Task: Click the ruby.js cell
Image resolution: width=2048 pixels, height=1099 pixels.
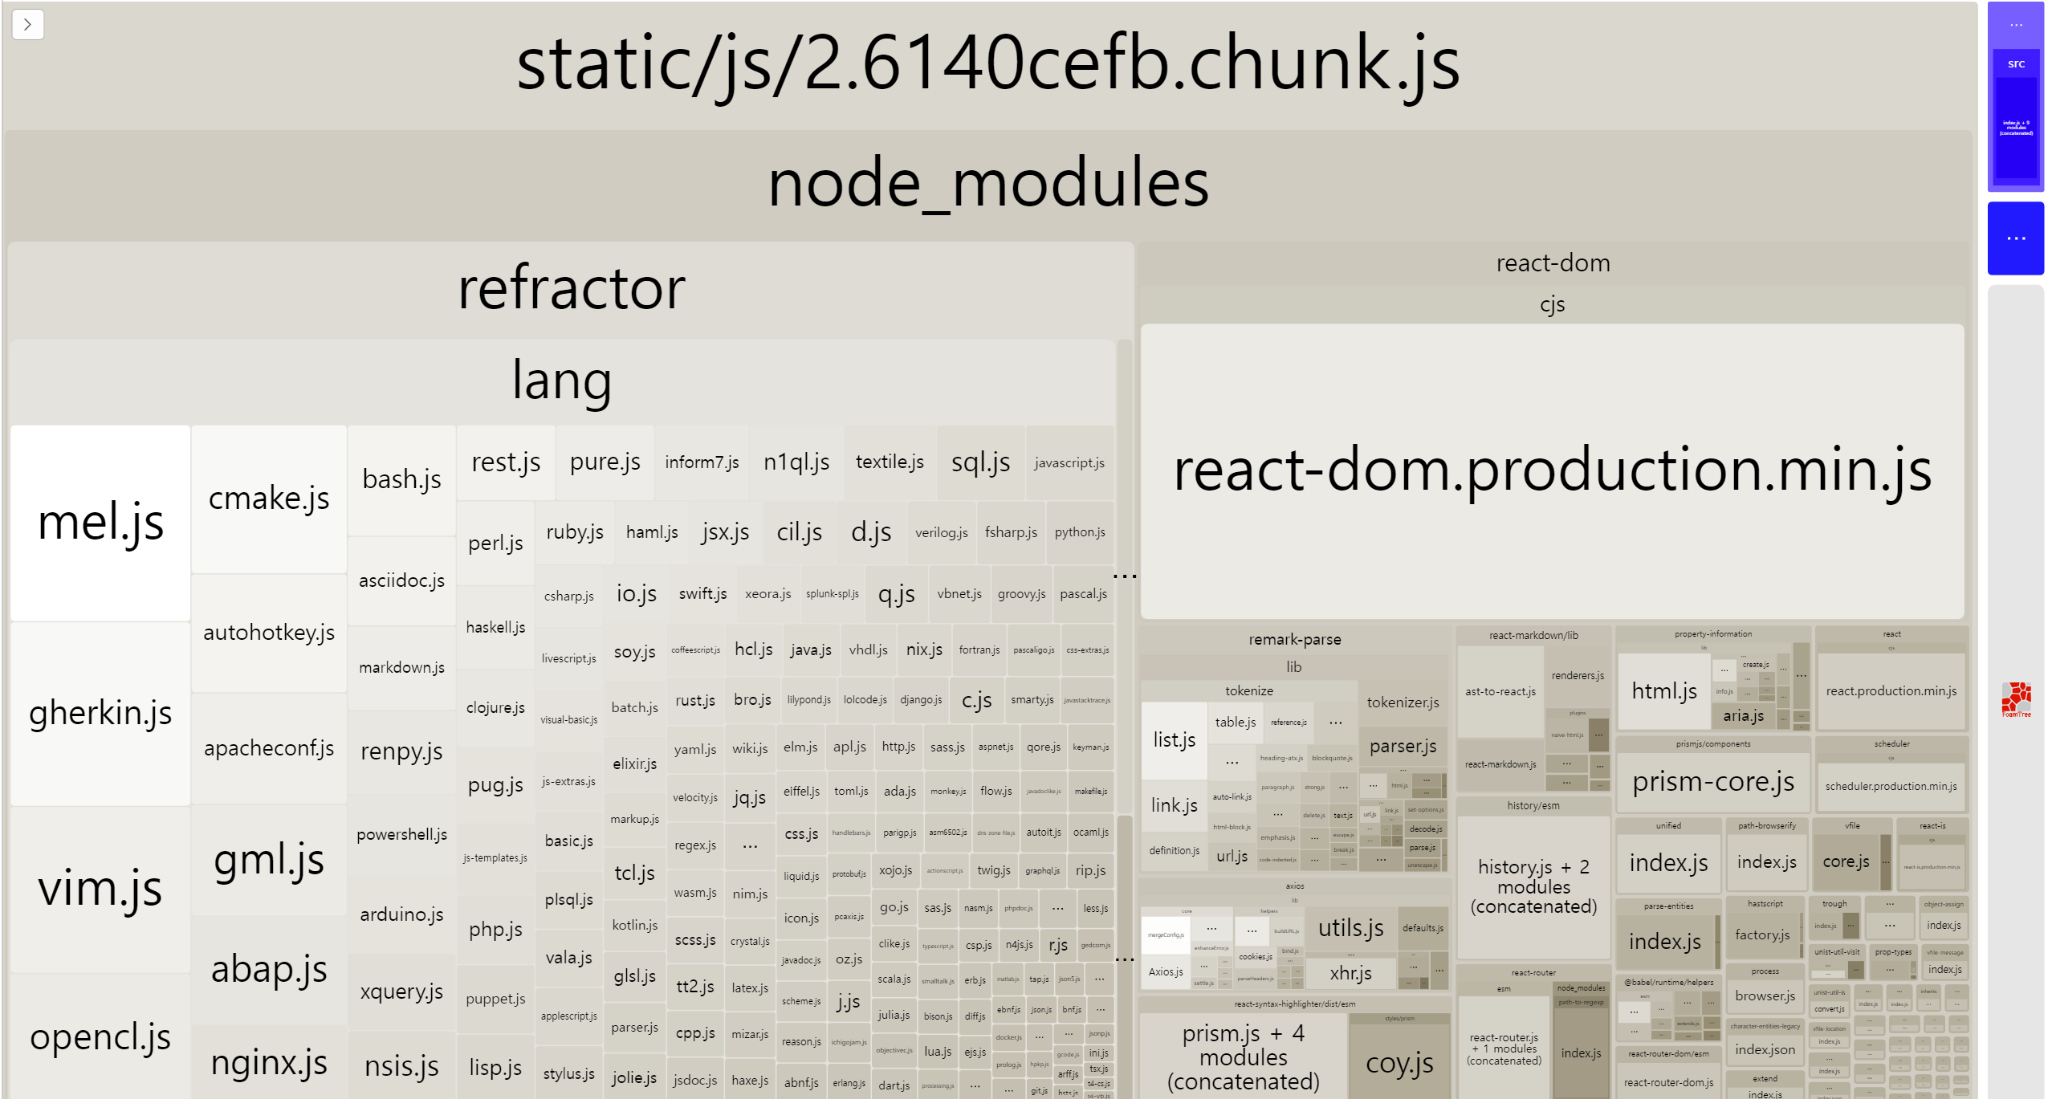Action: click(575, 533)
